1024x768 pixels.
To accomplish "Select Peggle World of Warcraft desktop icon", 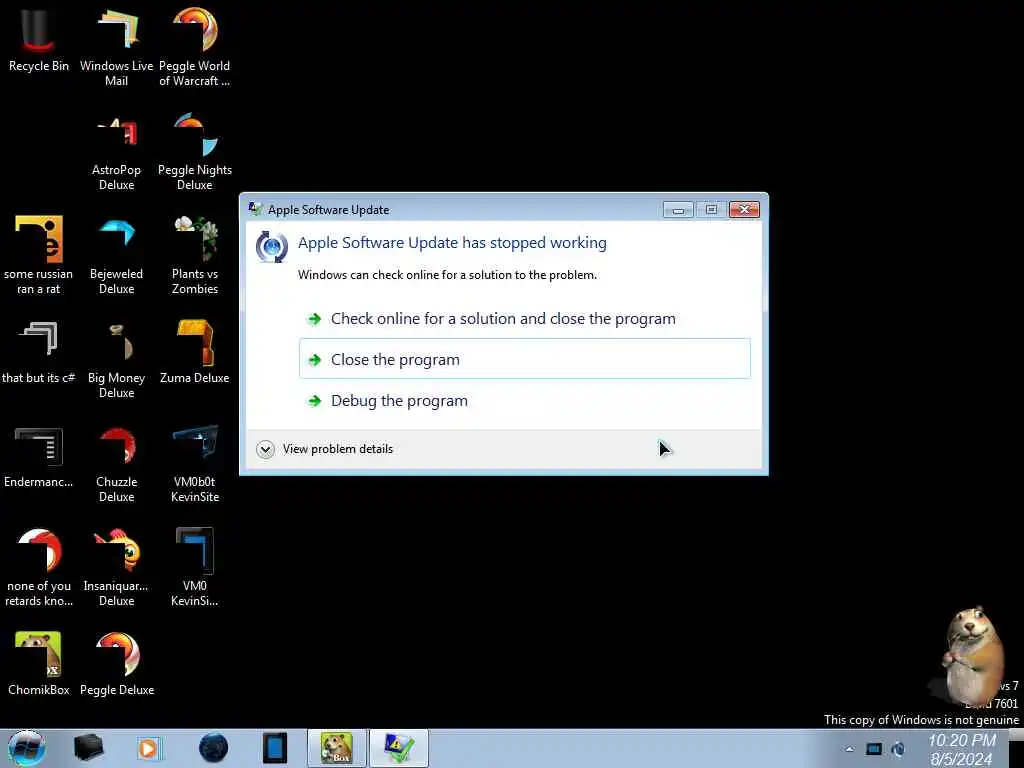I will [x=195, y=47].
